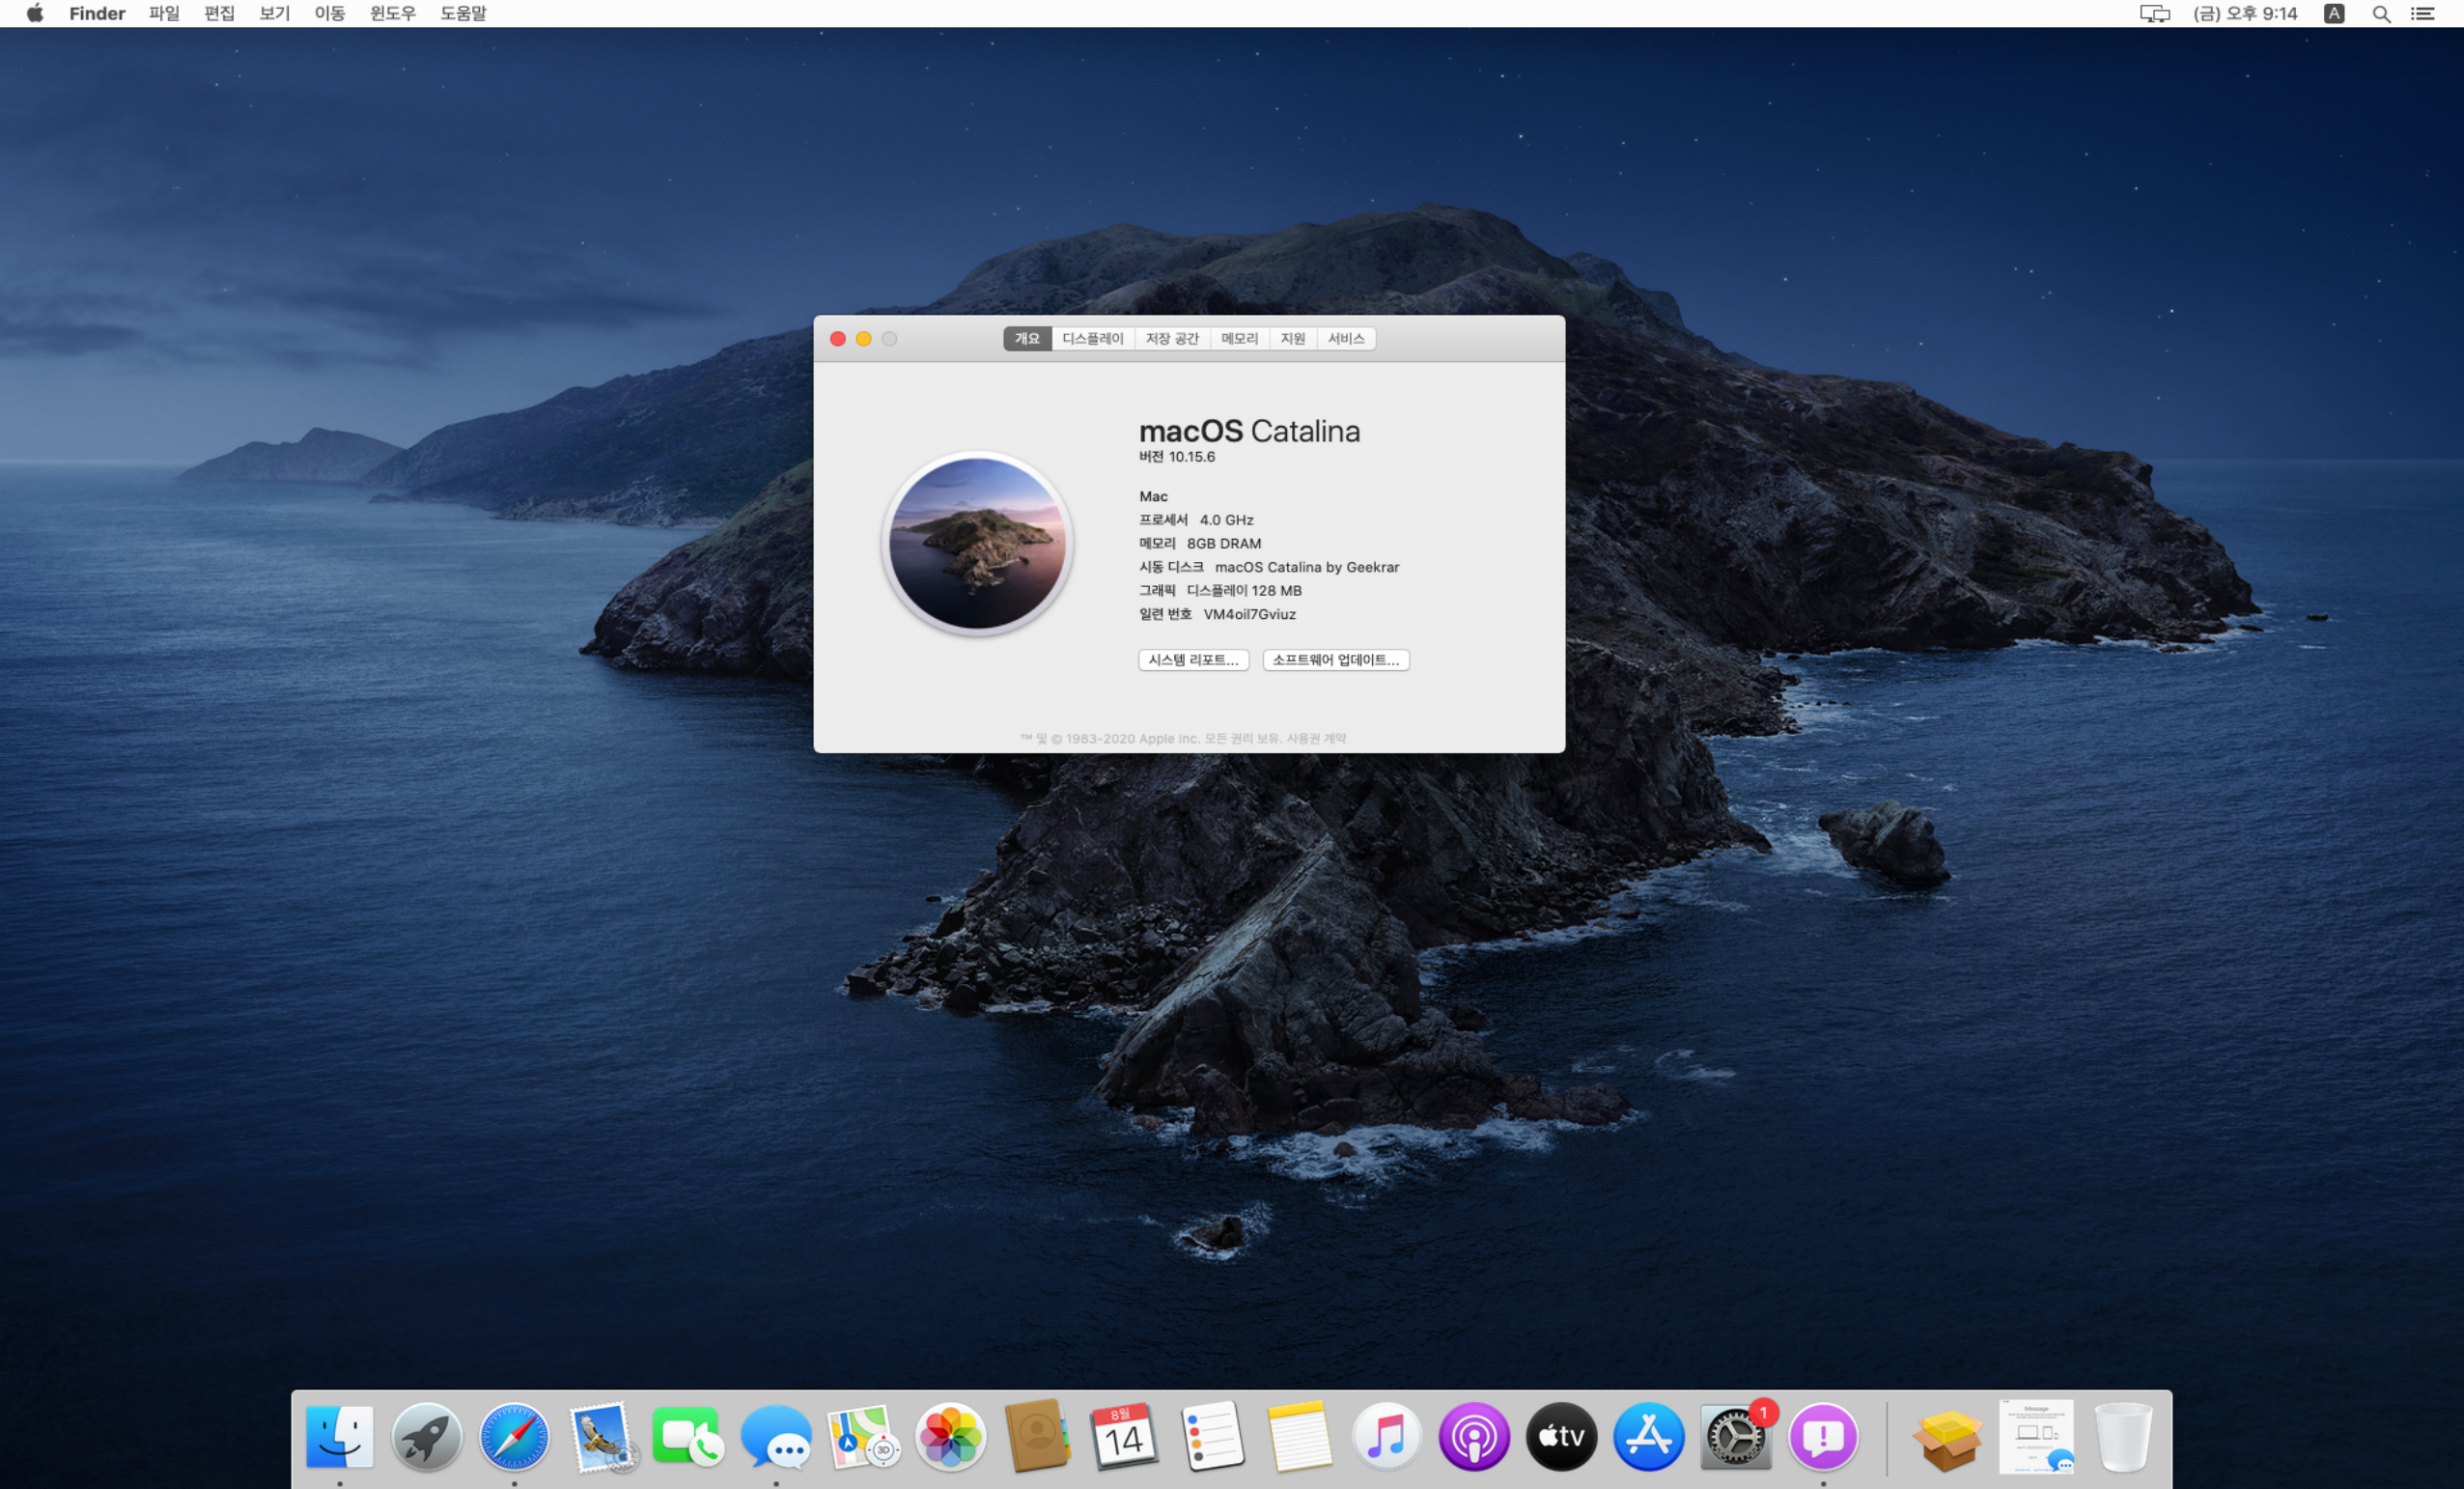This screenshot has height=1489, width=2464.
Task: Open the Finder menu in menu bar
Action: point(97,14)
